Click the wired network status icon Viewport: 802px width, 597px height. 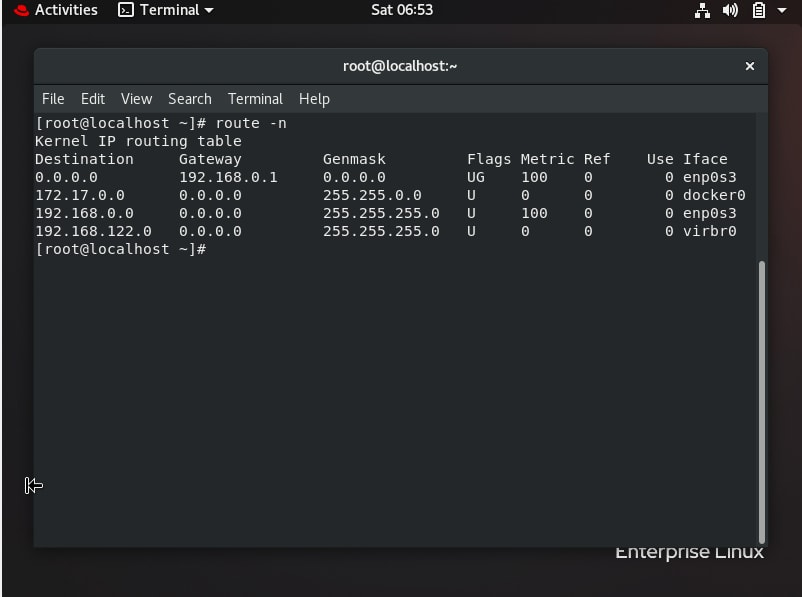click(x=702, y=10)
